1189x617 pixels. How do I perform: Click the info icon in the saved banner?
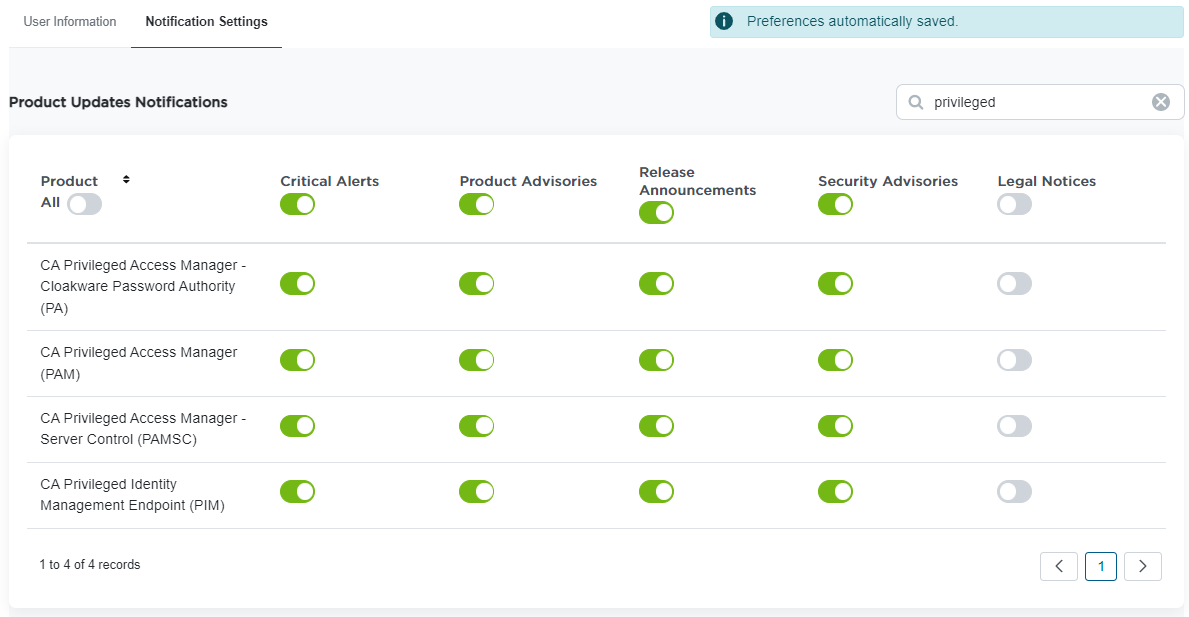[x=724, y=21]
